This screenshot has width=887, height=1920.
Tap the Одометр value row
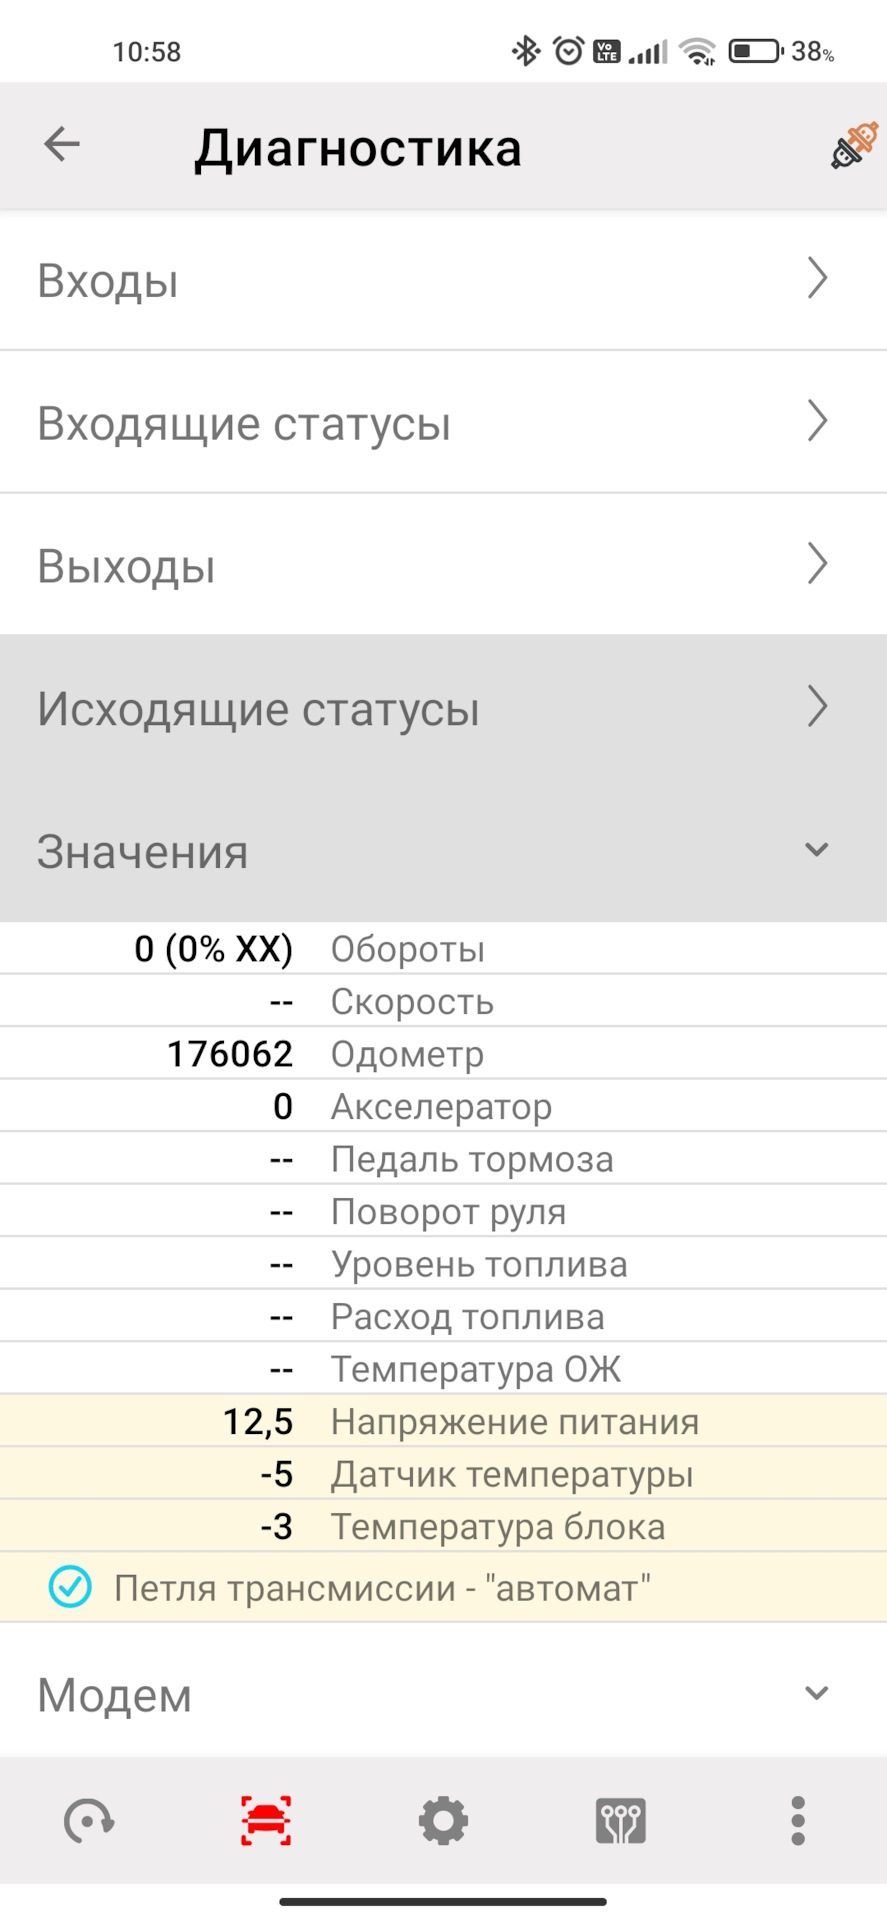click(443, 1054)
